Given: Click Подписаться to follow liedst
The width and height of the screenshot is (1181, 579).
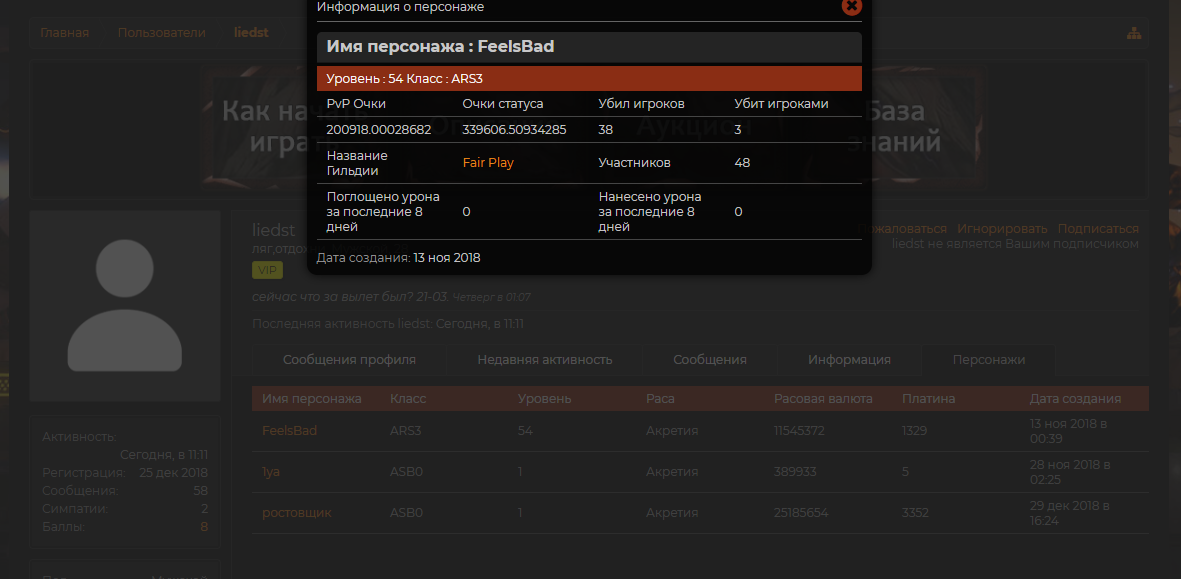Looking at the screenshot, I should pos(1098,229).
